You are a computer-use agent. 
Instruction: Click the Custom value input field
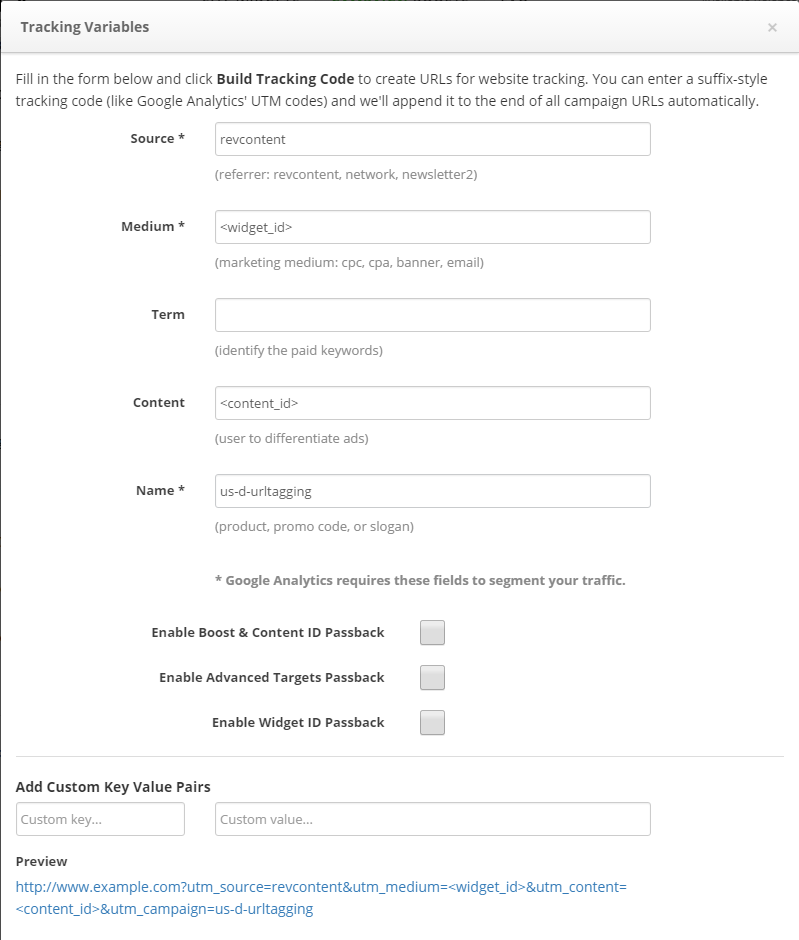[432, 819]
